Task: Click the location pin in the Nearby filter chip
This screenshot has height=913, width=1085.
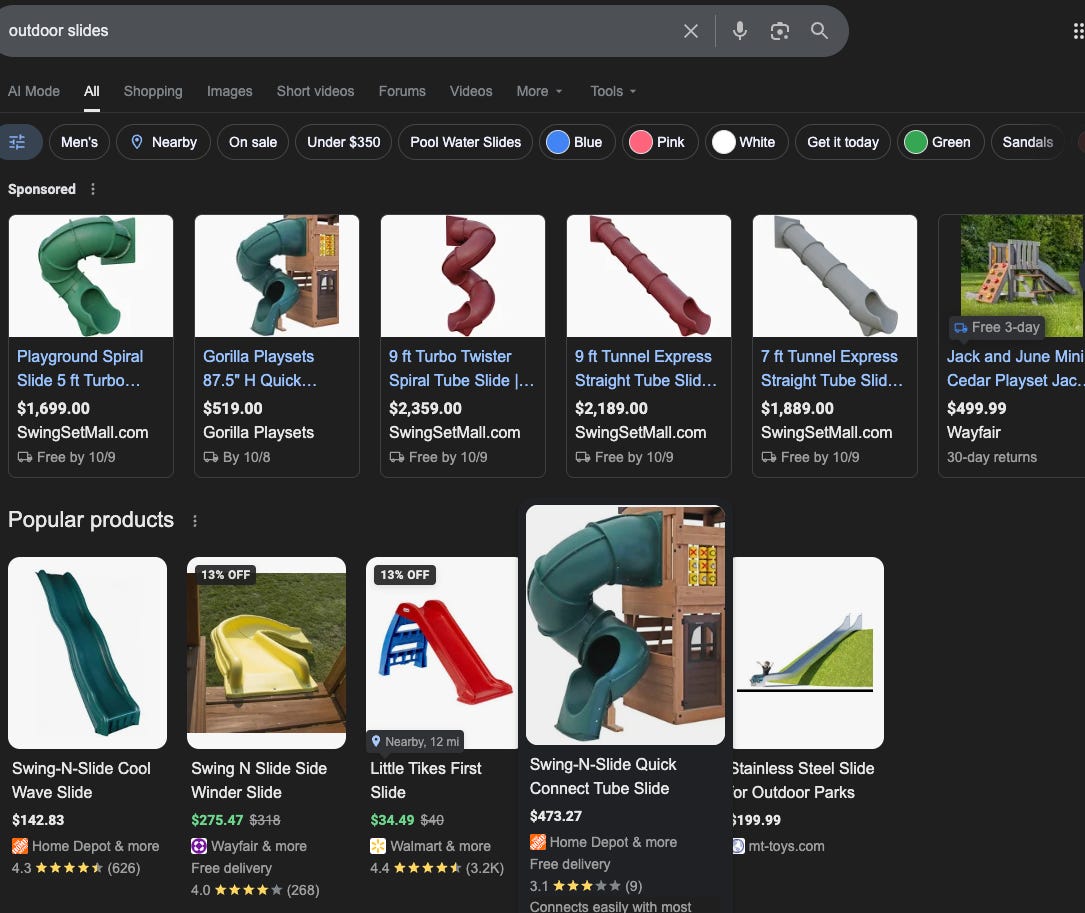Action: pyautogui.click(x=137, y=142)
